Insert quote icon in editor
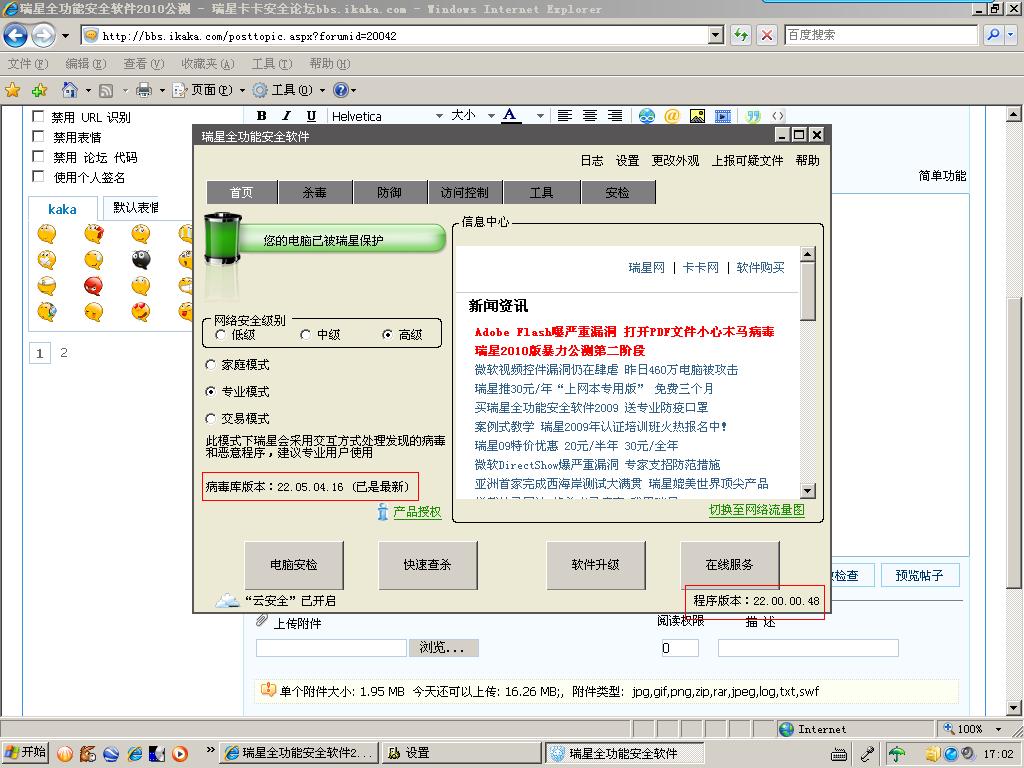 (x=753, y=116)
